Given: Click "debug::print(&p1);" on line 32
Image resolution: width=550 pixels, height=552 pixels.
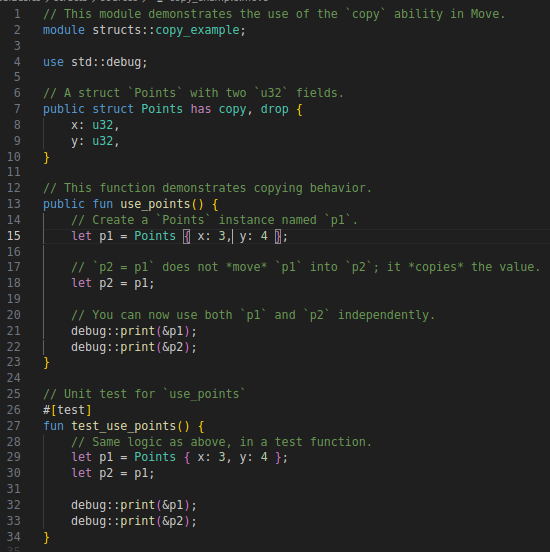Looking at the screenshot, I should click(x=134, y=505).
